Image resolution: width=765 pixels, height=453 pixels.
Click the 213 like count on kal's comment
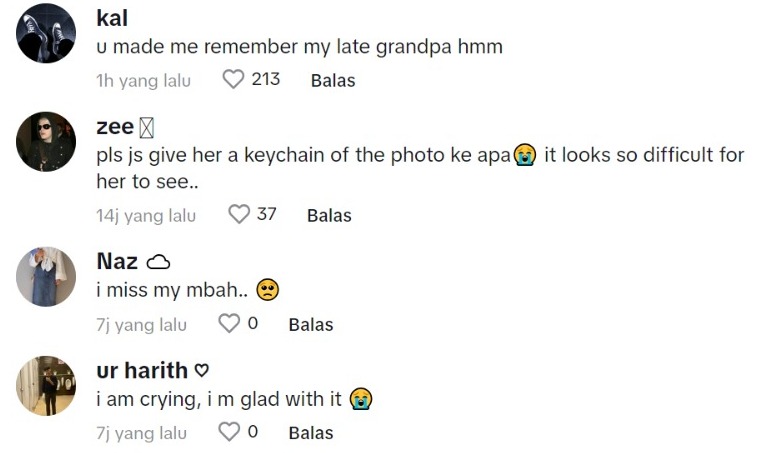click(x=266, y=79)
